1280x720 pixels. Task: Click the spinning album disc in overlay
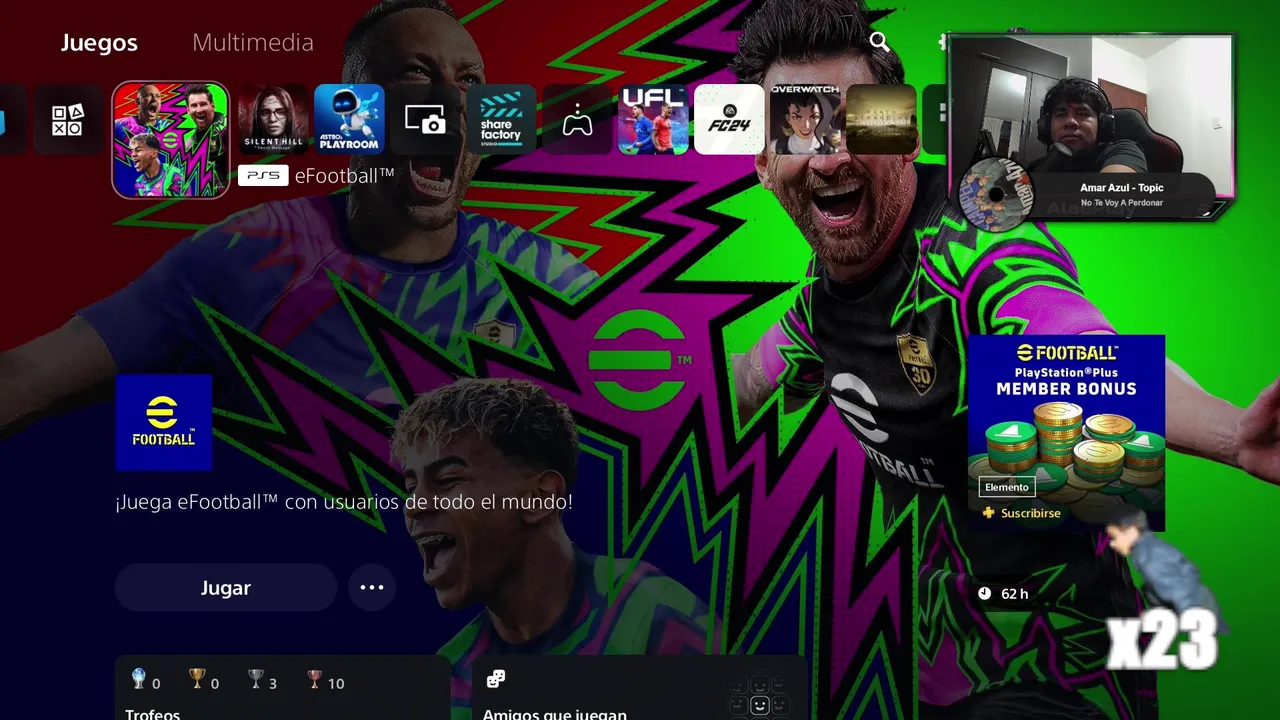tap(994, 195)
